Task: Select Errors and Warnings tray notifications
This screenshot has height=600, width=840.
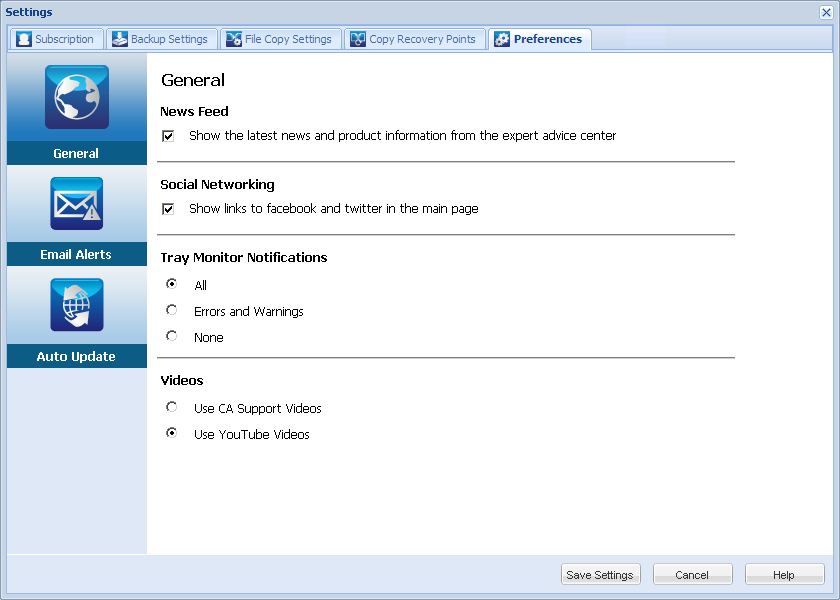Action: pos(171,310)
